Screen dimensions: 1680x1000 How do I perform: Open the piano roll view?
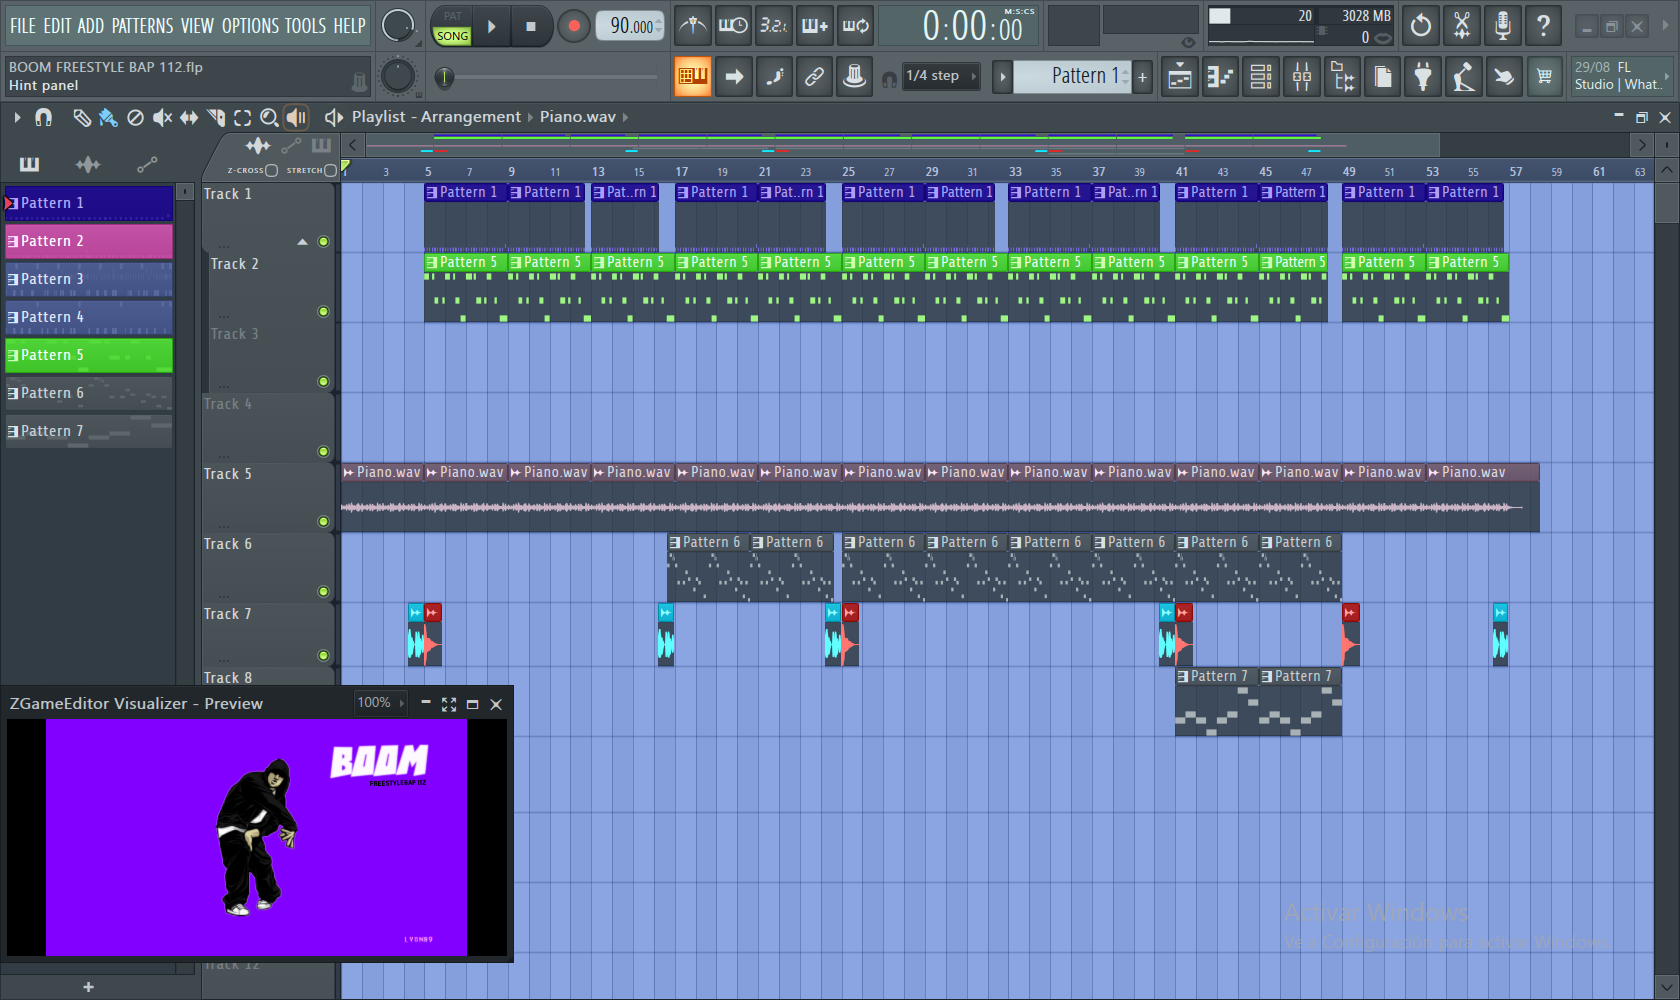pos(1220,77)
